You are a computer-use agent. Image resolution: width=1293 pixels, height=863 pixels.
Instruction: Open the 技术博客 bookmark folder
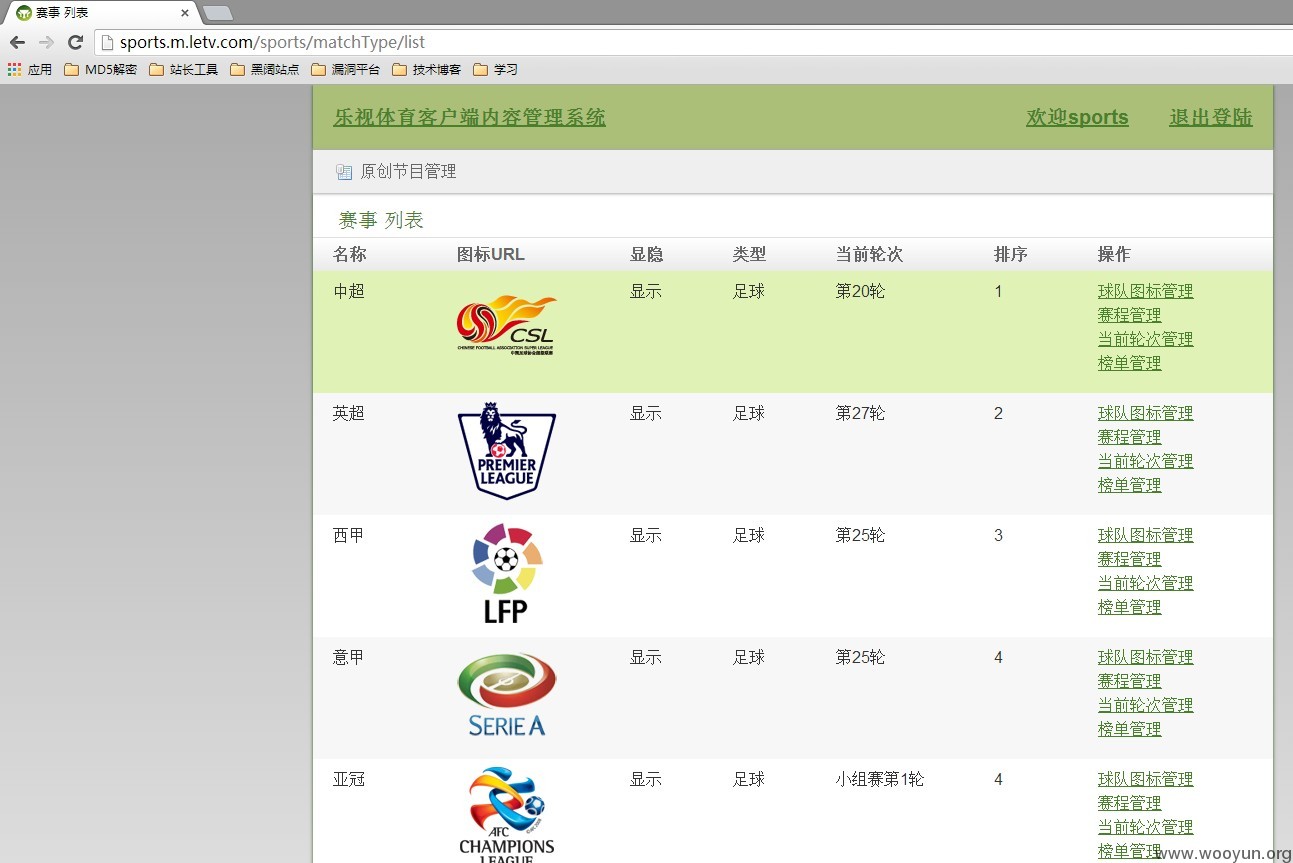(427, 70)
